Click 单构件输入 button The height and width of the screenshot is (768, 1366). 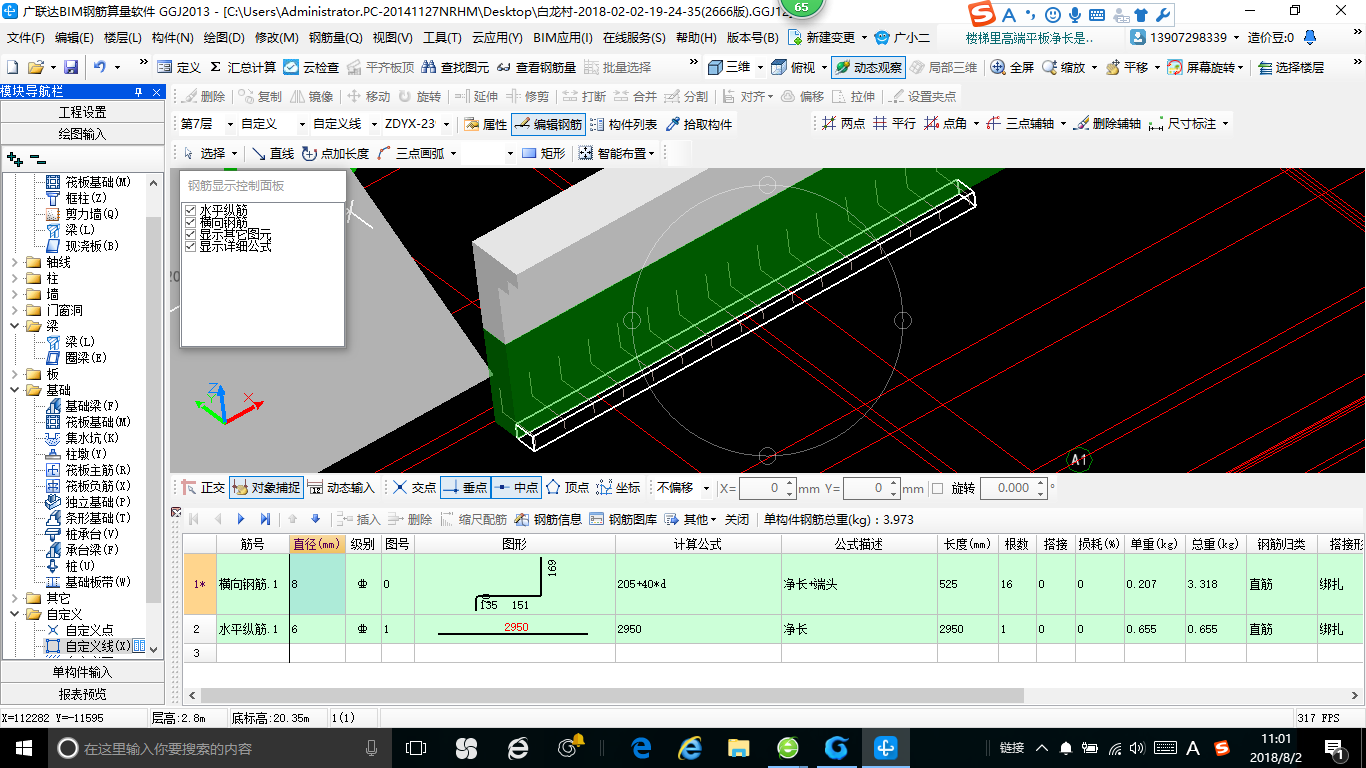click(82, 672)
